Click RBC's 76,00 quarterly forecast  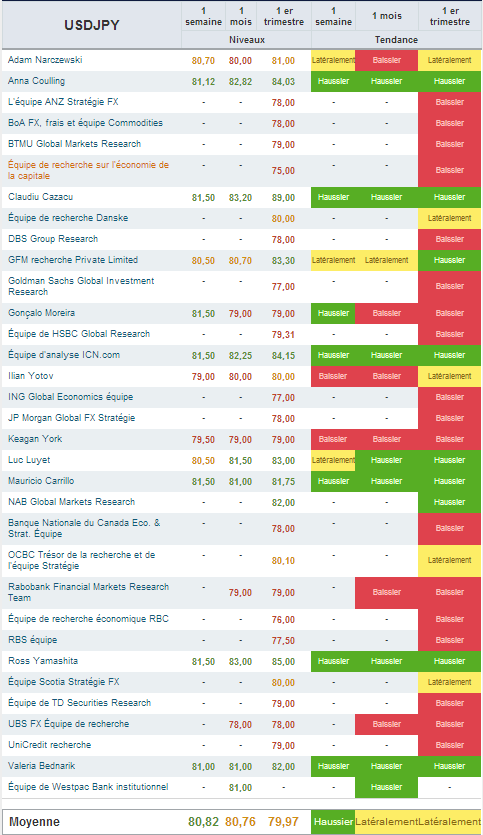coord(283,619)
